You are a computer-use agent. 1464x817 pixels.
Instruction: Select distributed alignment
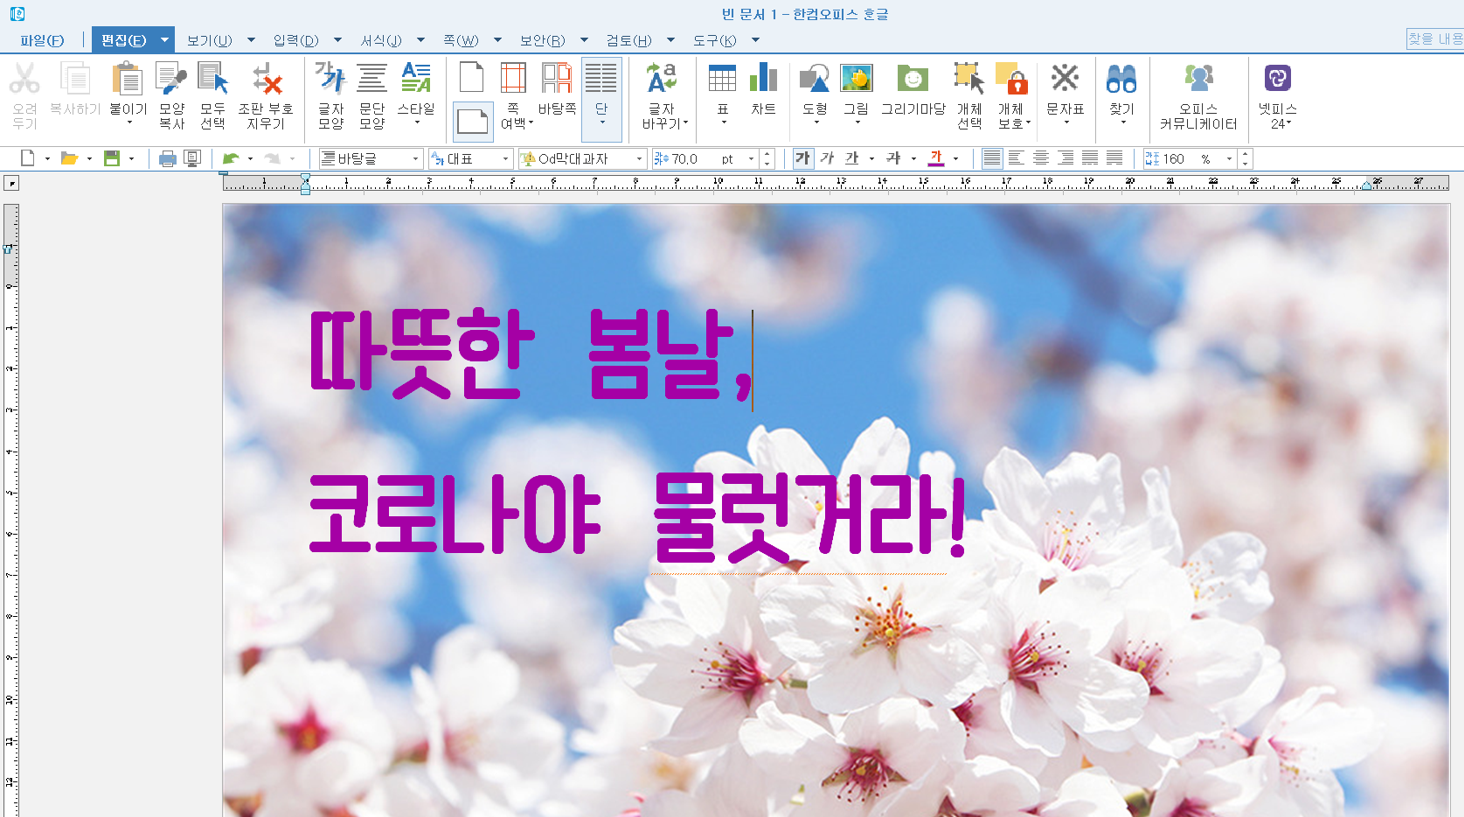click(x=1090, y=158)
